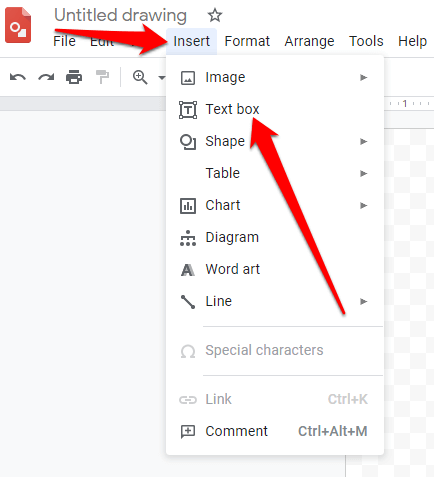Star the Untitled drawing document
434x477 pixels.
pyautogui.click(x=215, y=15)
